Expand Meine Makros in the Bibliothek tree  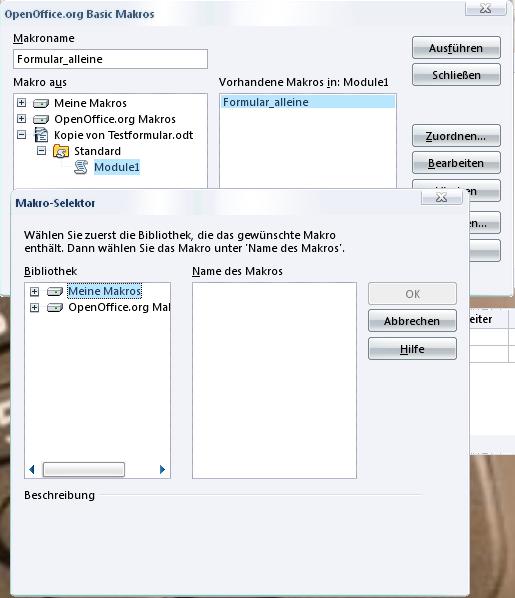point(34,292)
